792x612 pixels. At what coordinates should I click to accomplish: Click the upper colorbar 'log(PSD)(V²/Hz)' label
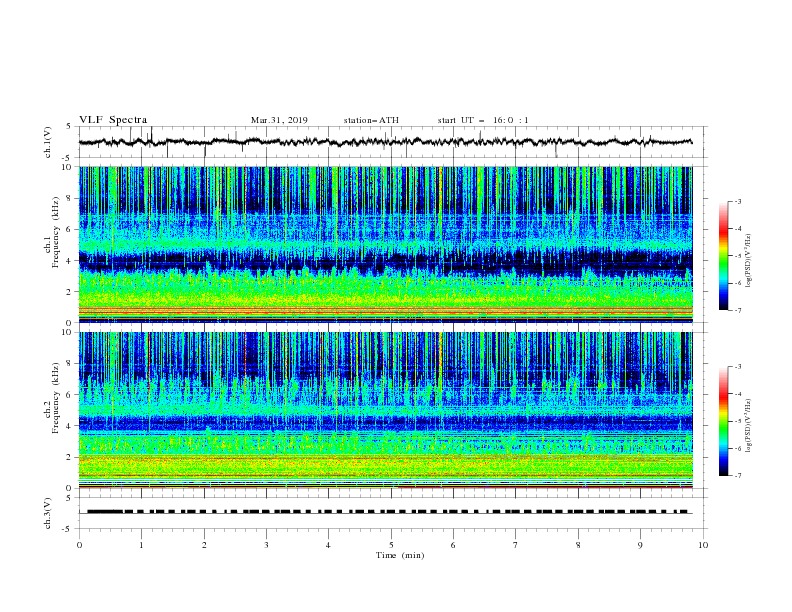pyautogui.click(x=749, y=261)
